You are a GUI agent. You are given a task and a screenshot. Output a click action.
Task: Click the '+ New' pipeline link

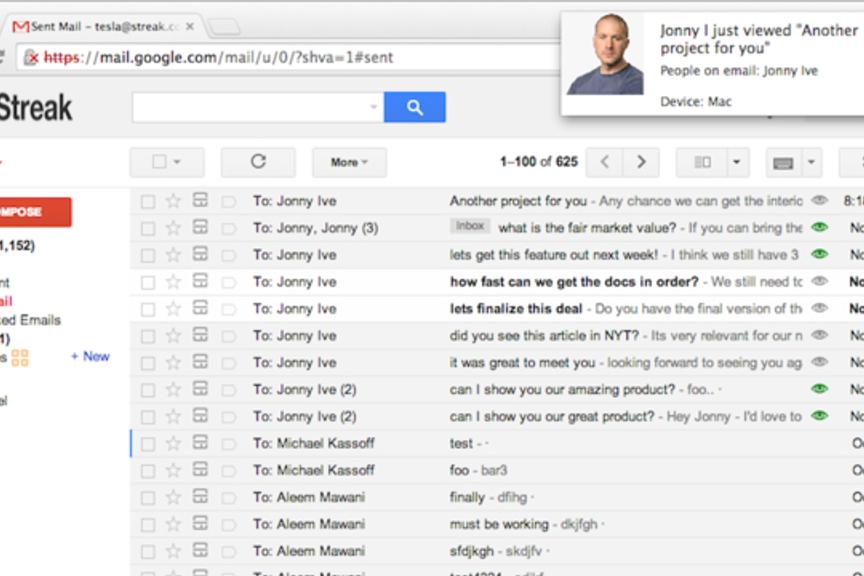90,357
